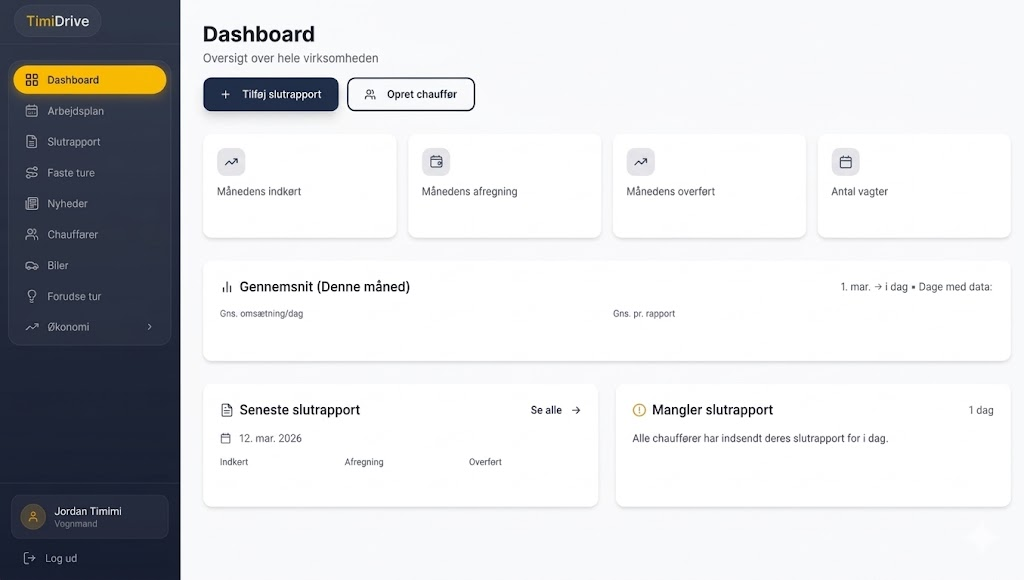The image size is (1024, 580).
Task: Click the Dashboard grid icon in sidebar
Action: 31,80
